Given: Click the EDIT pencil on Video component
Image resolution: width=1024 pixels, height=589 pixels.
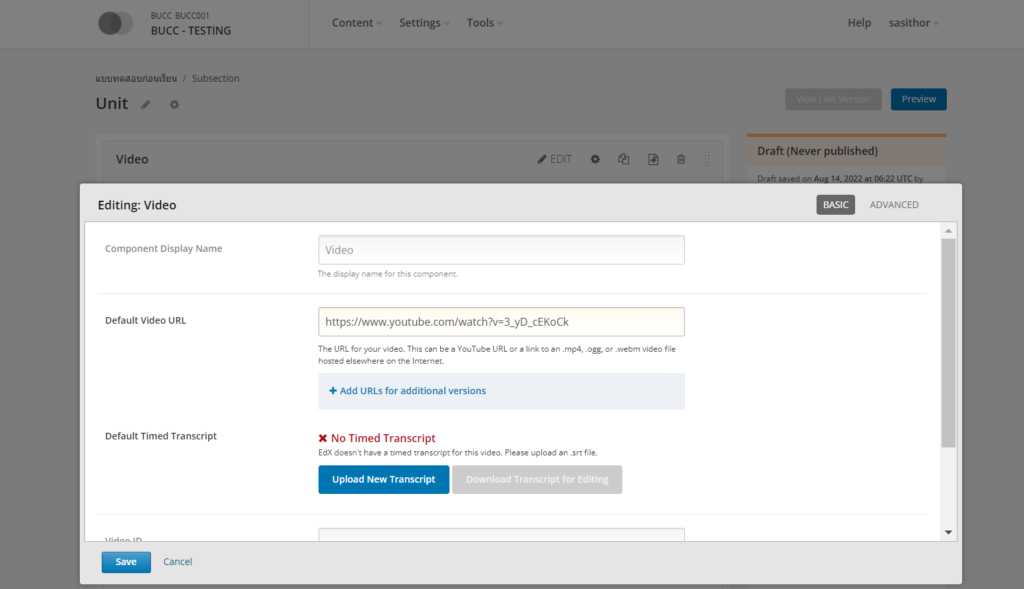Looking at the screenshot, I should pos(554,159).
